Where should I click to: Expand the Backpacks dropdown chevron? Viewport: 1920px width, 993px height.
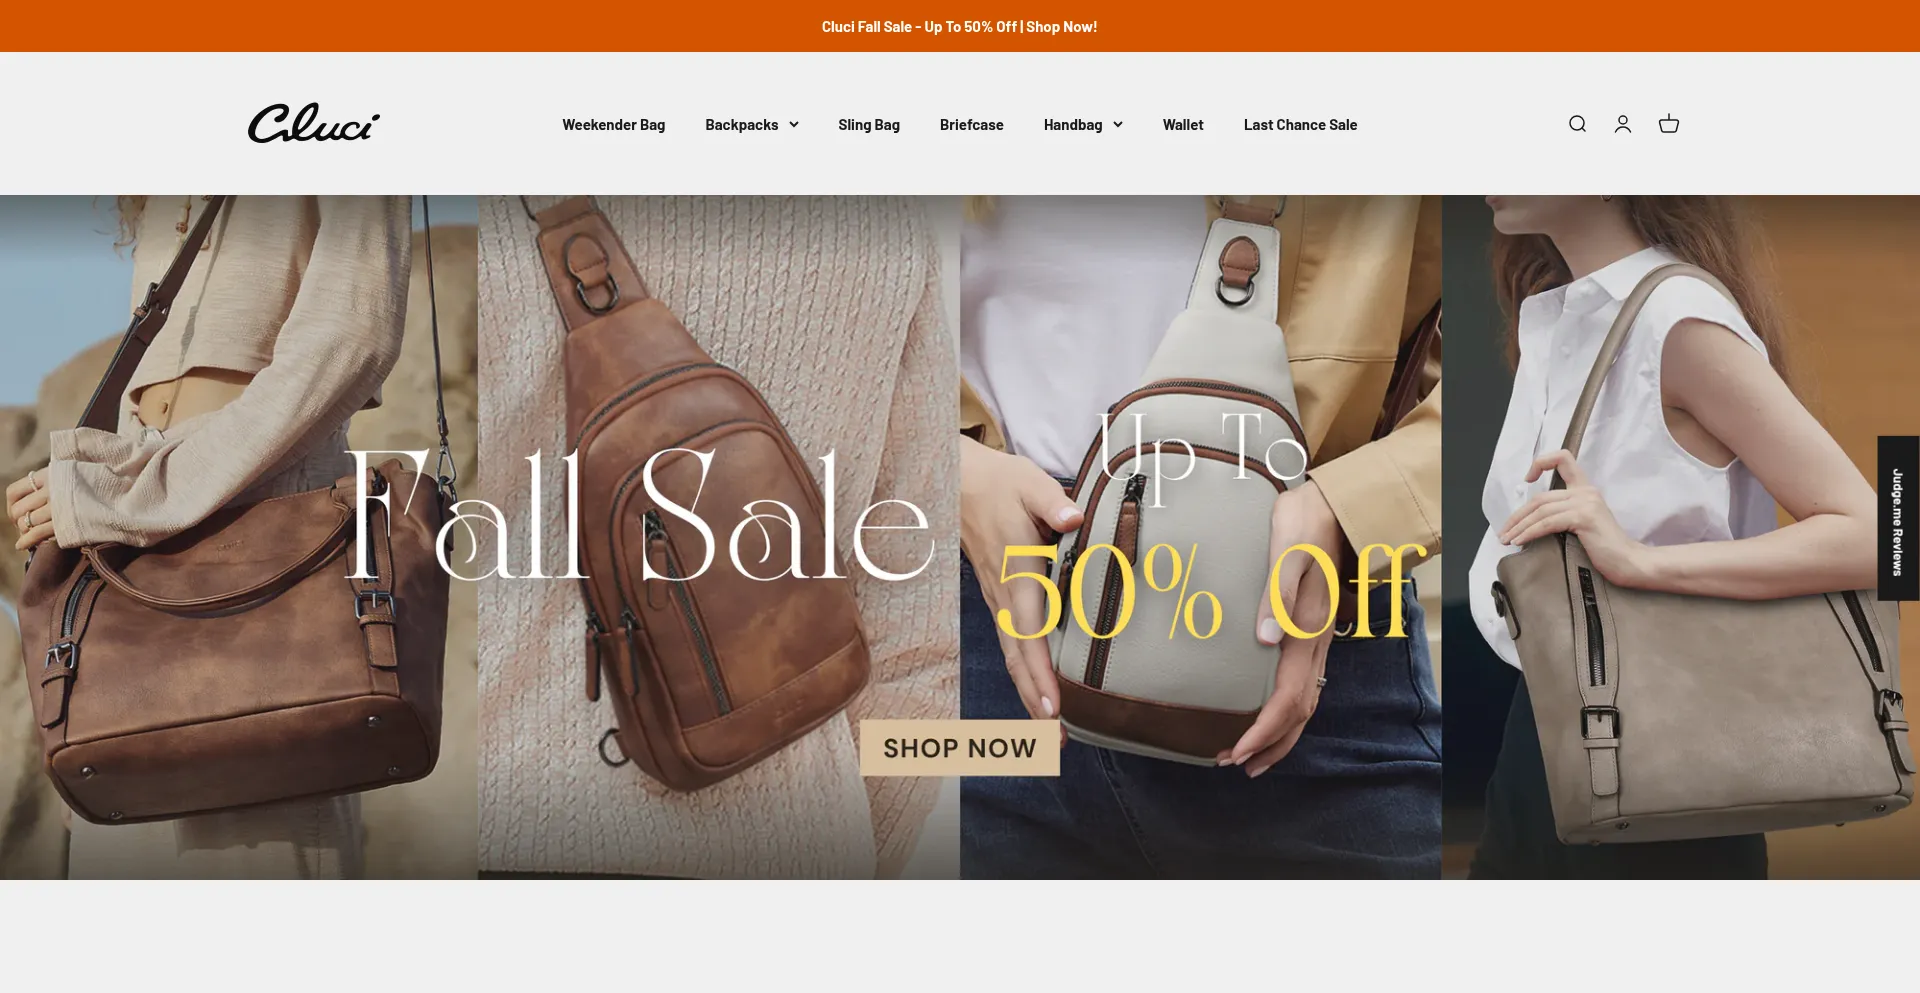[794, 125]
